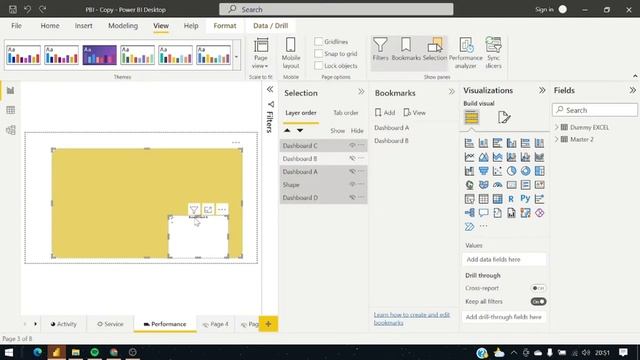This screenshot has width=640, height=360.
Task: Switch to Tab order in Selection pane
Action: [346, 113]
